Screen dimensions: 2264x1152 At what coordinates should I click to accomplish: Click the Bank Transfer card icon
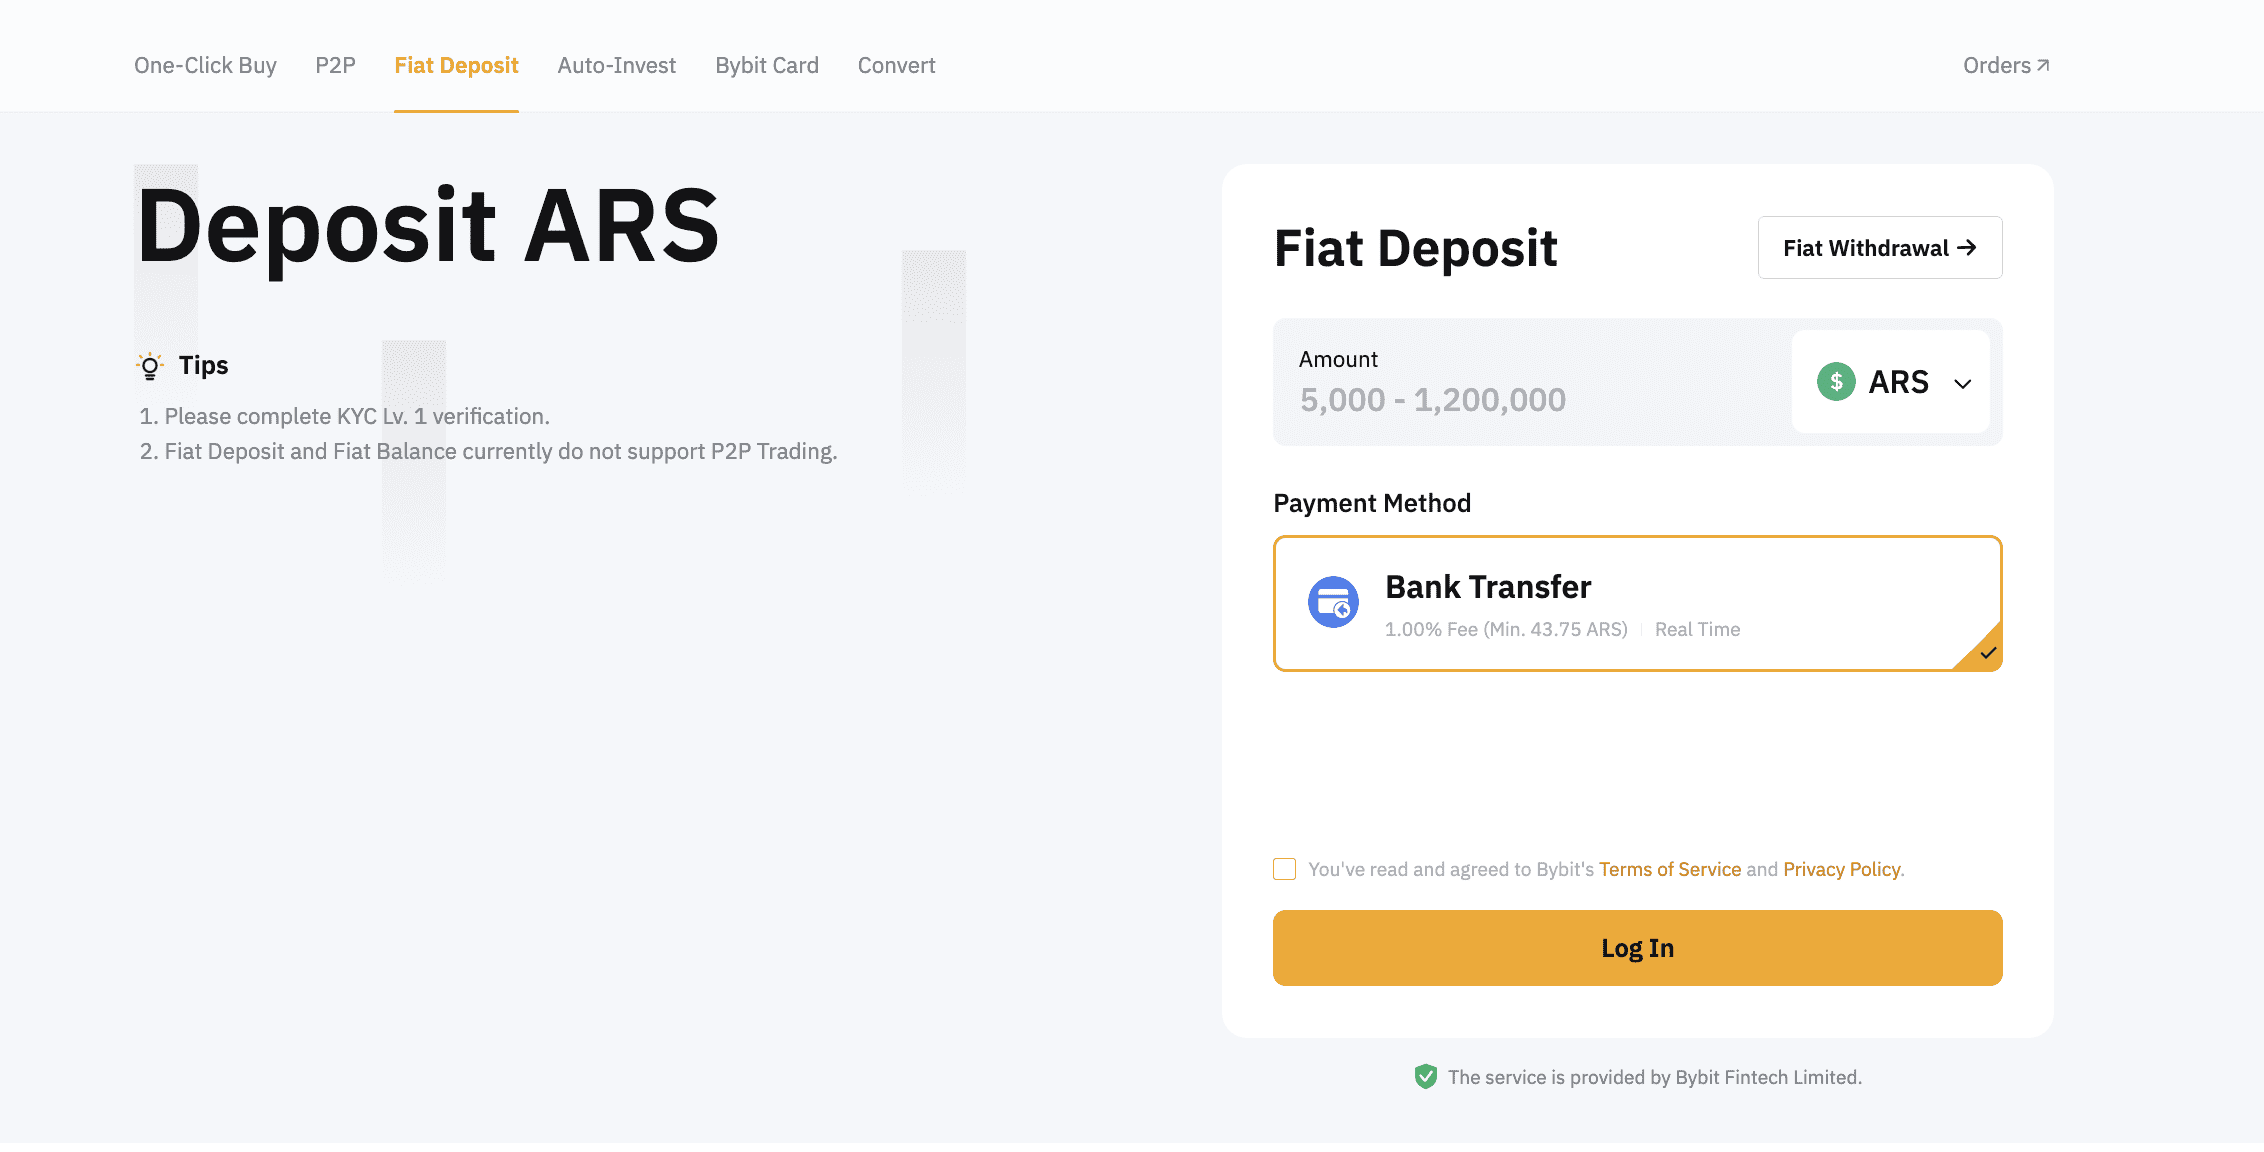coord(1333,602)
